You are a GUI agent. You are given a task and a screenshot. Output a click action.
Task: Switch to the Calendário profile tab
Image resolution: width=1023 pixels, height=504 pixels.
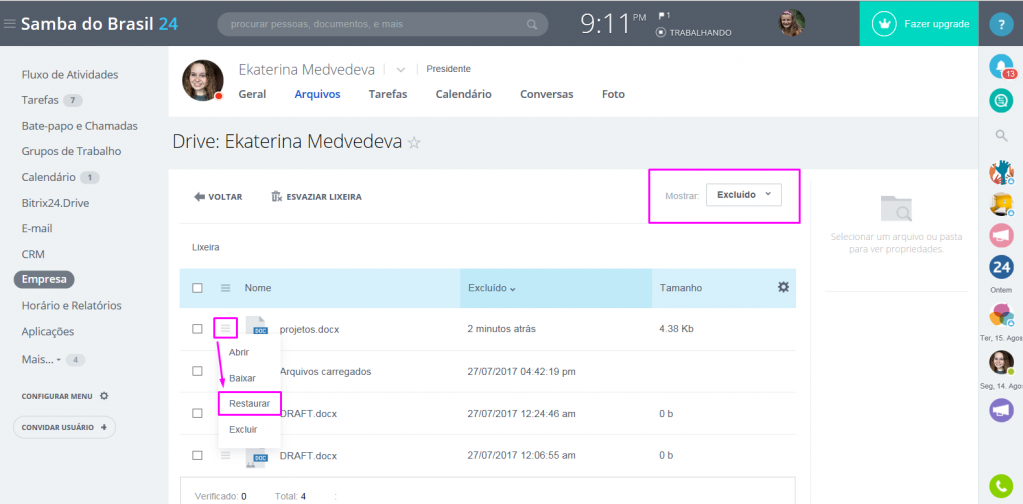463,94
